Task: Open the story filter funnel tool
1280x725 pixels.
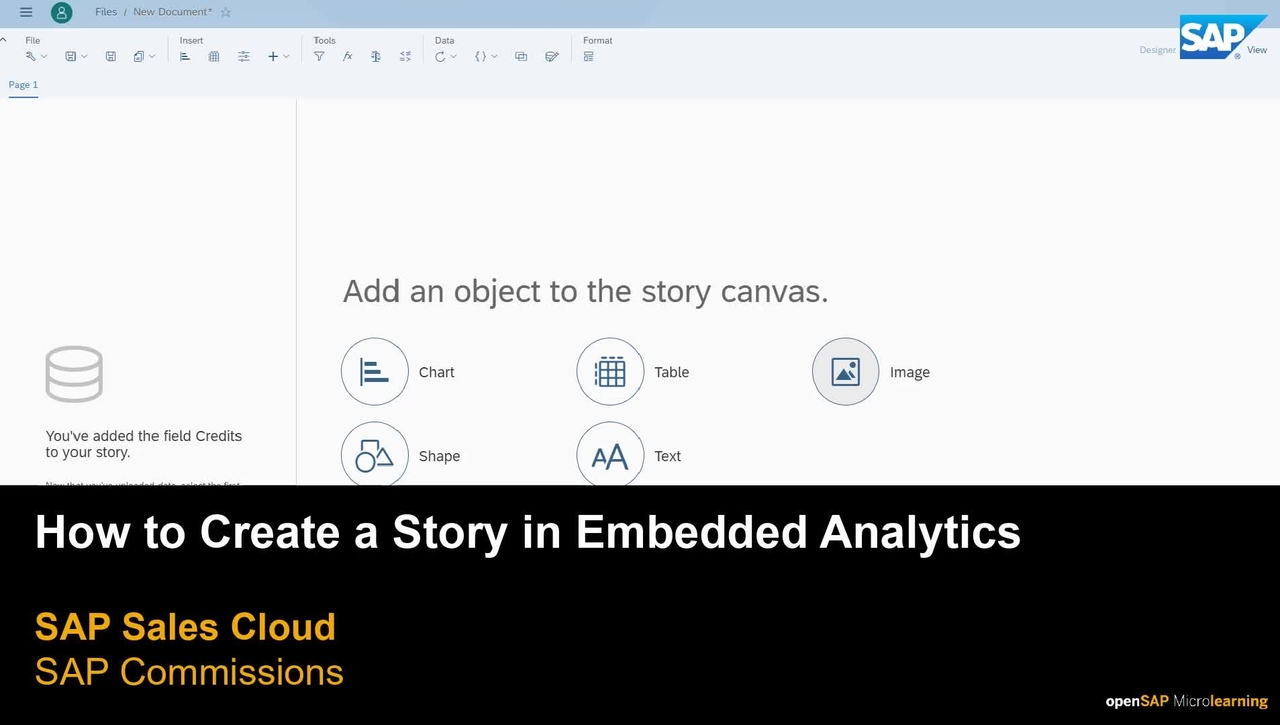Action: 319,57
